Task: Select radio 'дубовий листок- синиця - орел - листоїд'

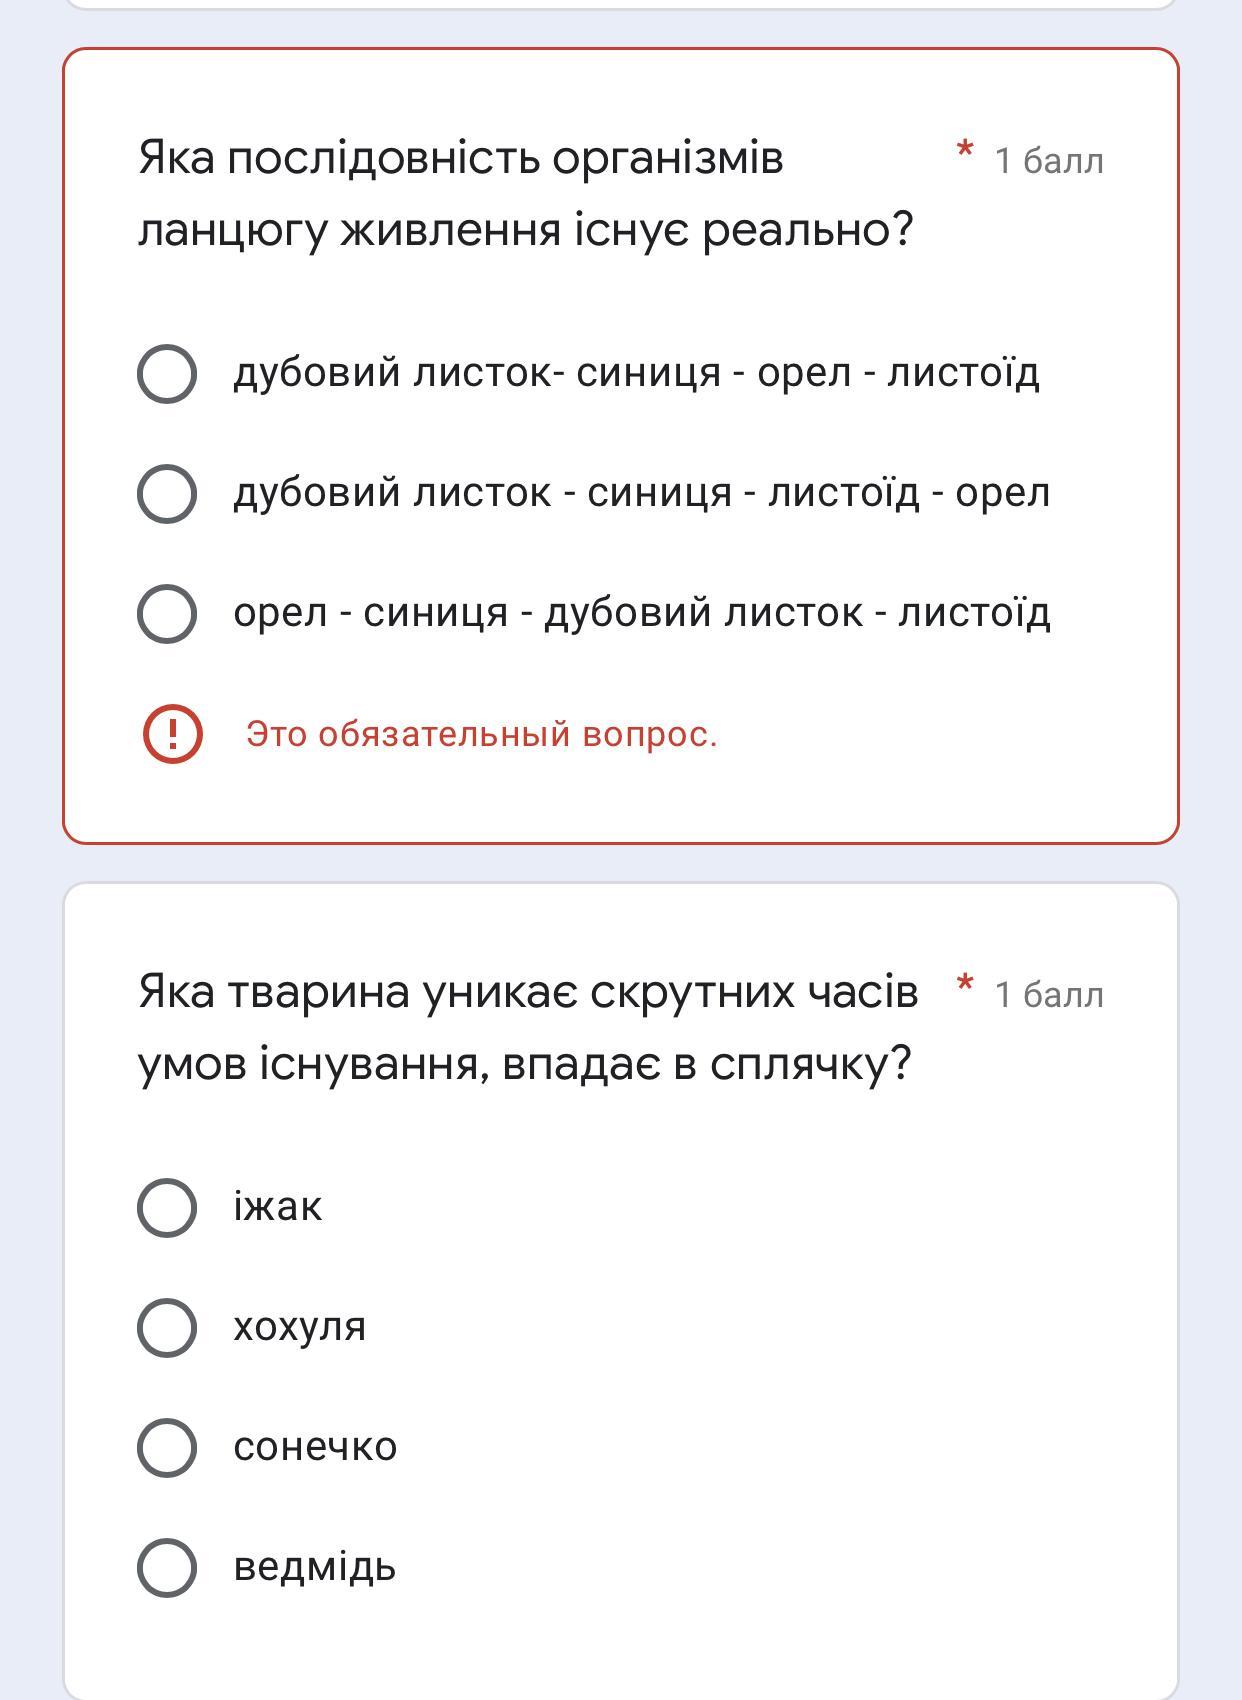Action: pos(167,374)
